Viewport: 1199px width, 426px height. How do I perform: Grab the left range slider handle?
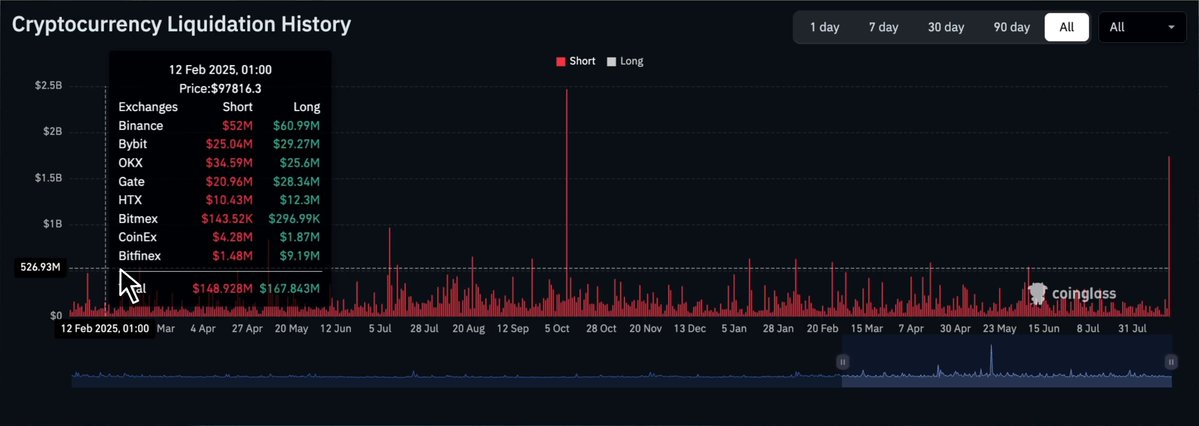(x=842, y=362)
